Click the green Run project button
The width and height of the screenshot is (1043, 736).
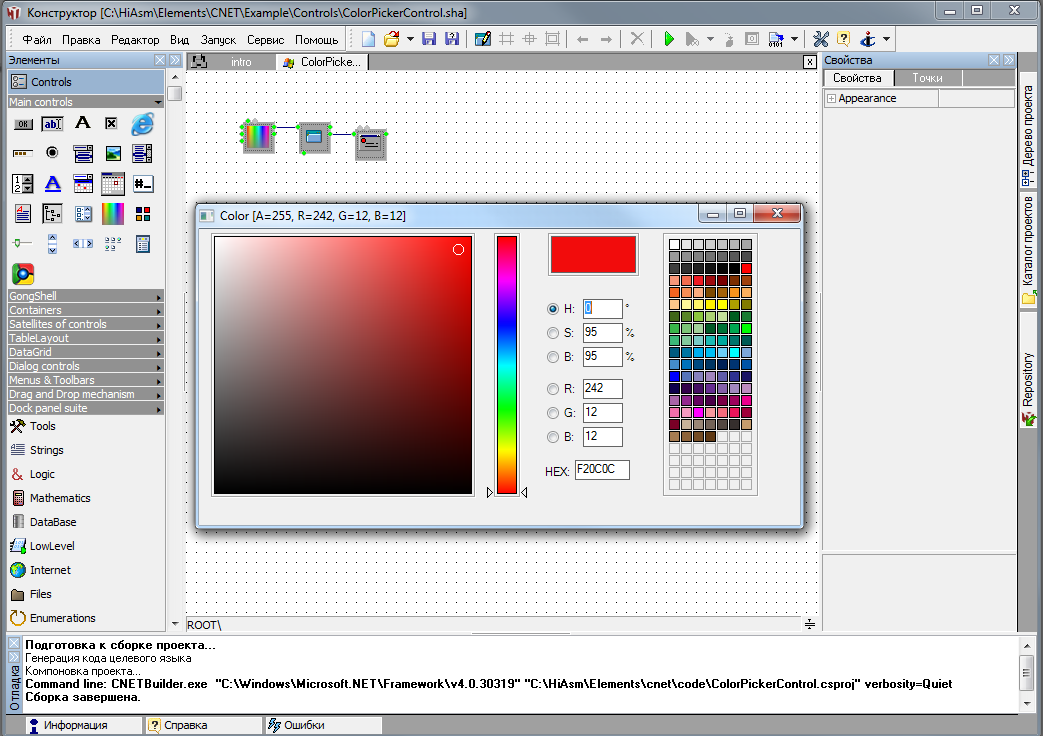coord(669,39)
